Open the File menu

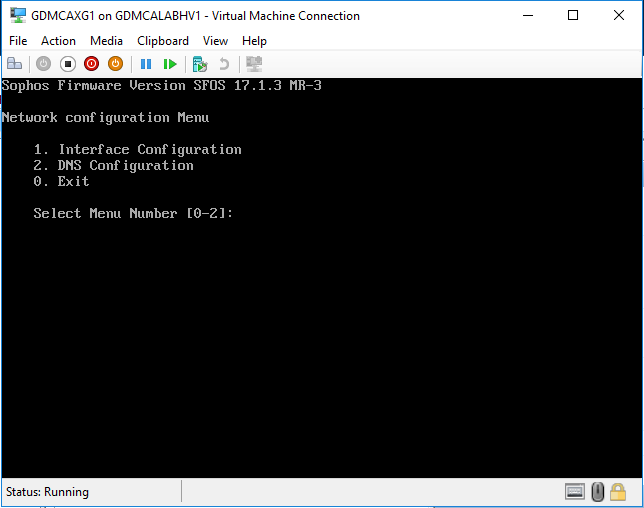(x=18, y=41)
